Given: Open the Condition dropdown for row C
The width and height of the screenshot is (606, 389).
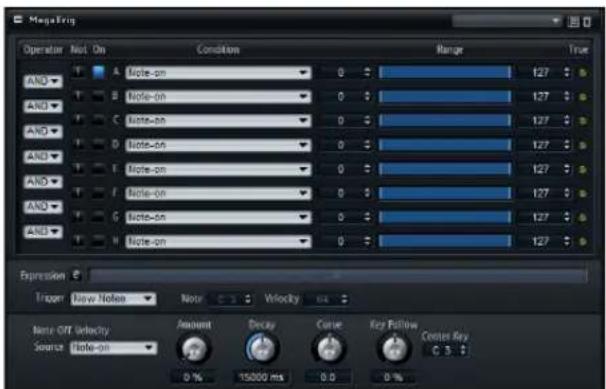Looking at the screenshot, I should pos(218,121).
